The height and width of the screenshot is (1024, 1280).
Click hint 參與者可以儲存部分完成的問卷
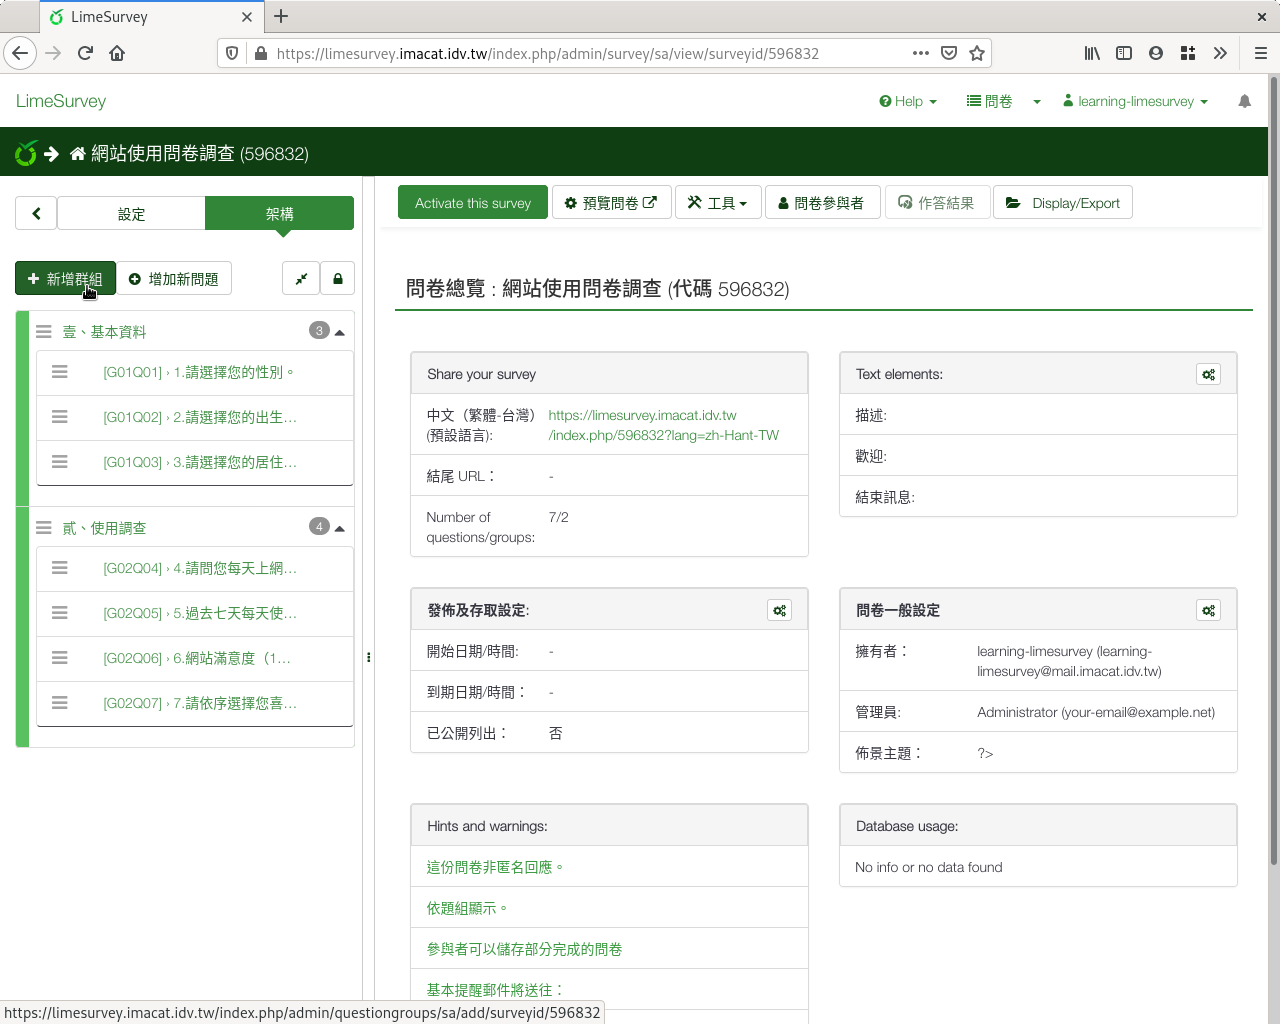click(x=524, y=949)
